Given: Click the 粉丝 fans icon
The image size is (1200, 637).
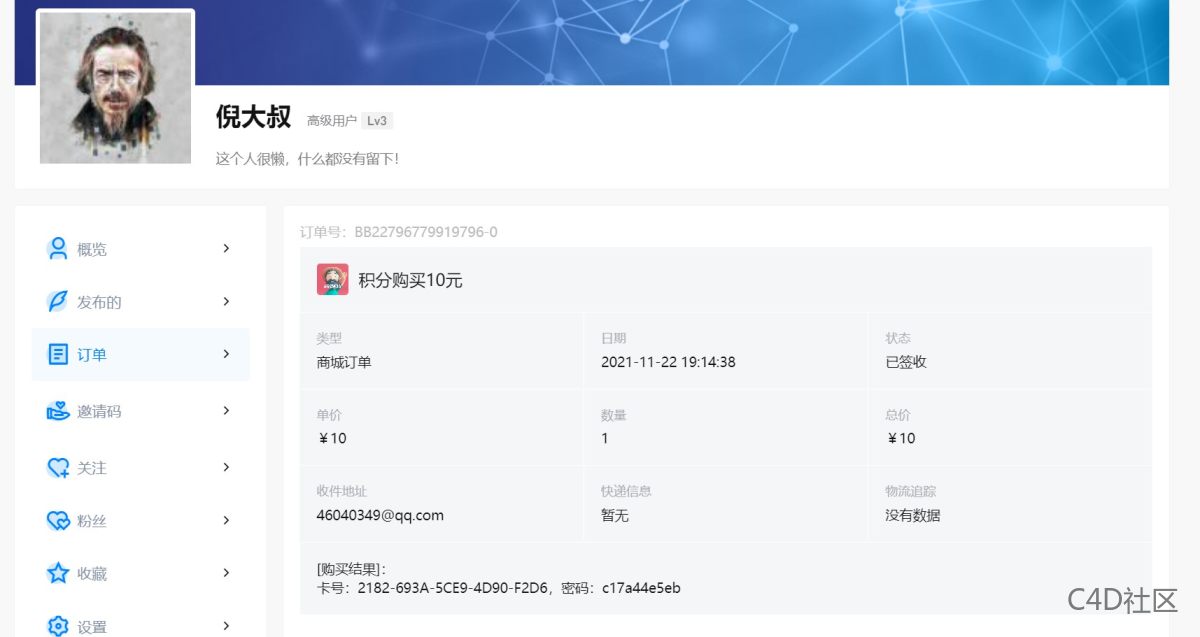Looking at the screenshot, I should (x=57, y=520).
